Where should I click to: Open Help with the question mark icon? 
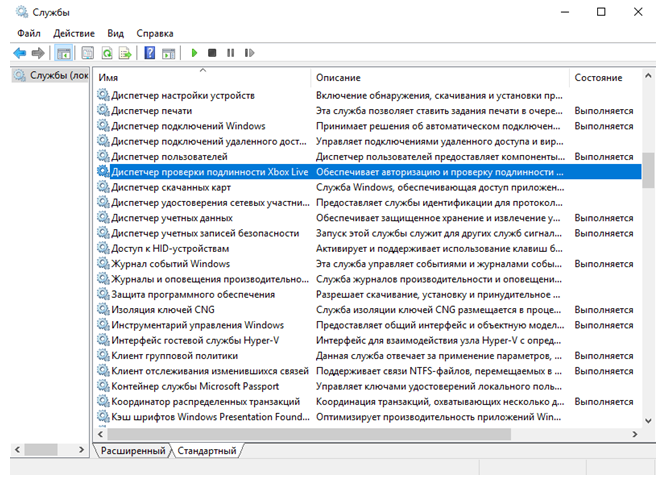pos(149,53)
